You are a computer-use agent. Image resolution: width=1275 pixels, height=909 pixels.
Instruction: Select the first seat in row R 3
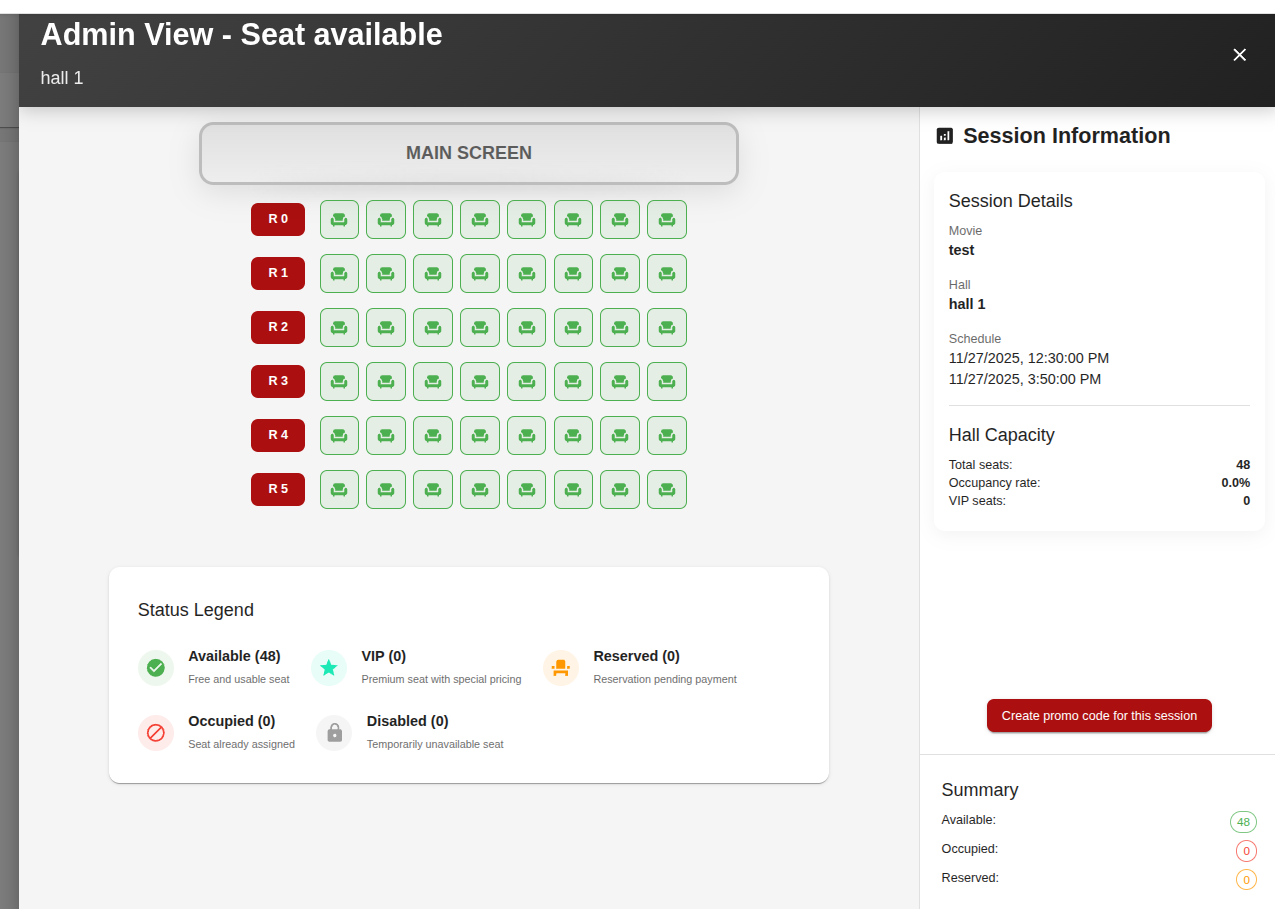point(339,381)
